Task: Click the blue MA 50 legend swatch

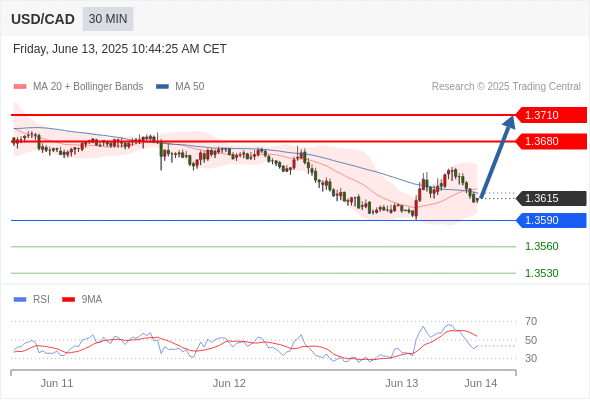Action: coord(162,87)
